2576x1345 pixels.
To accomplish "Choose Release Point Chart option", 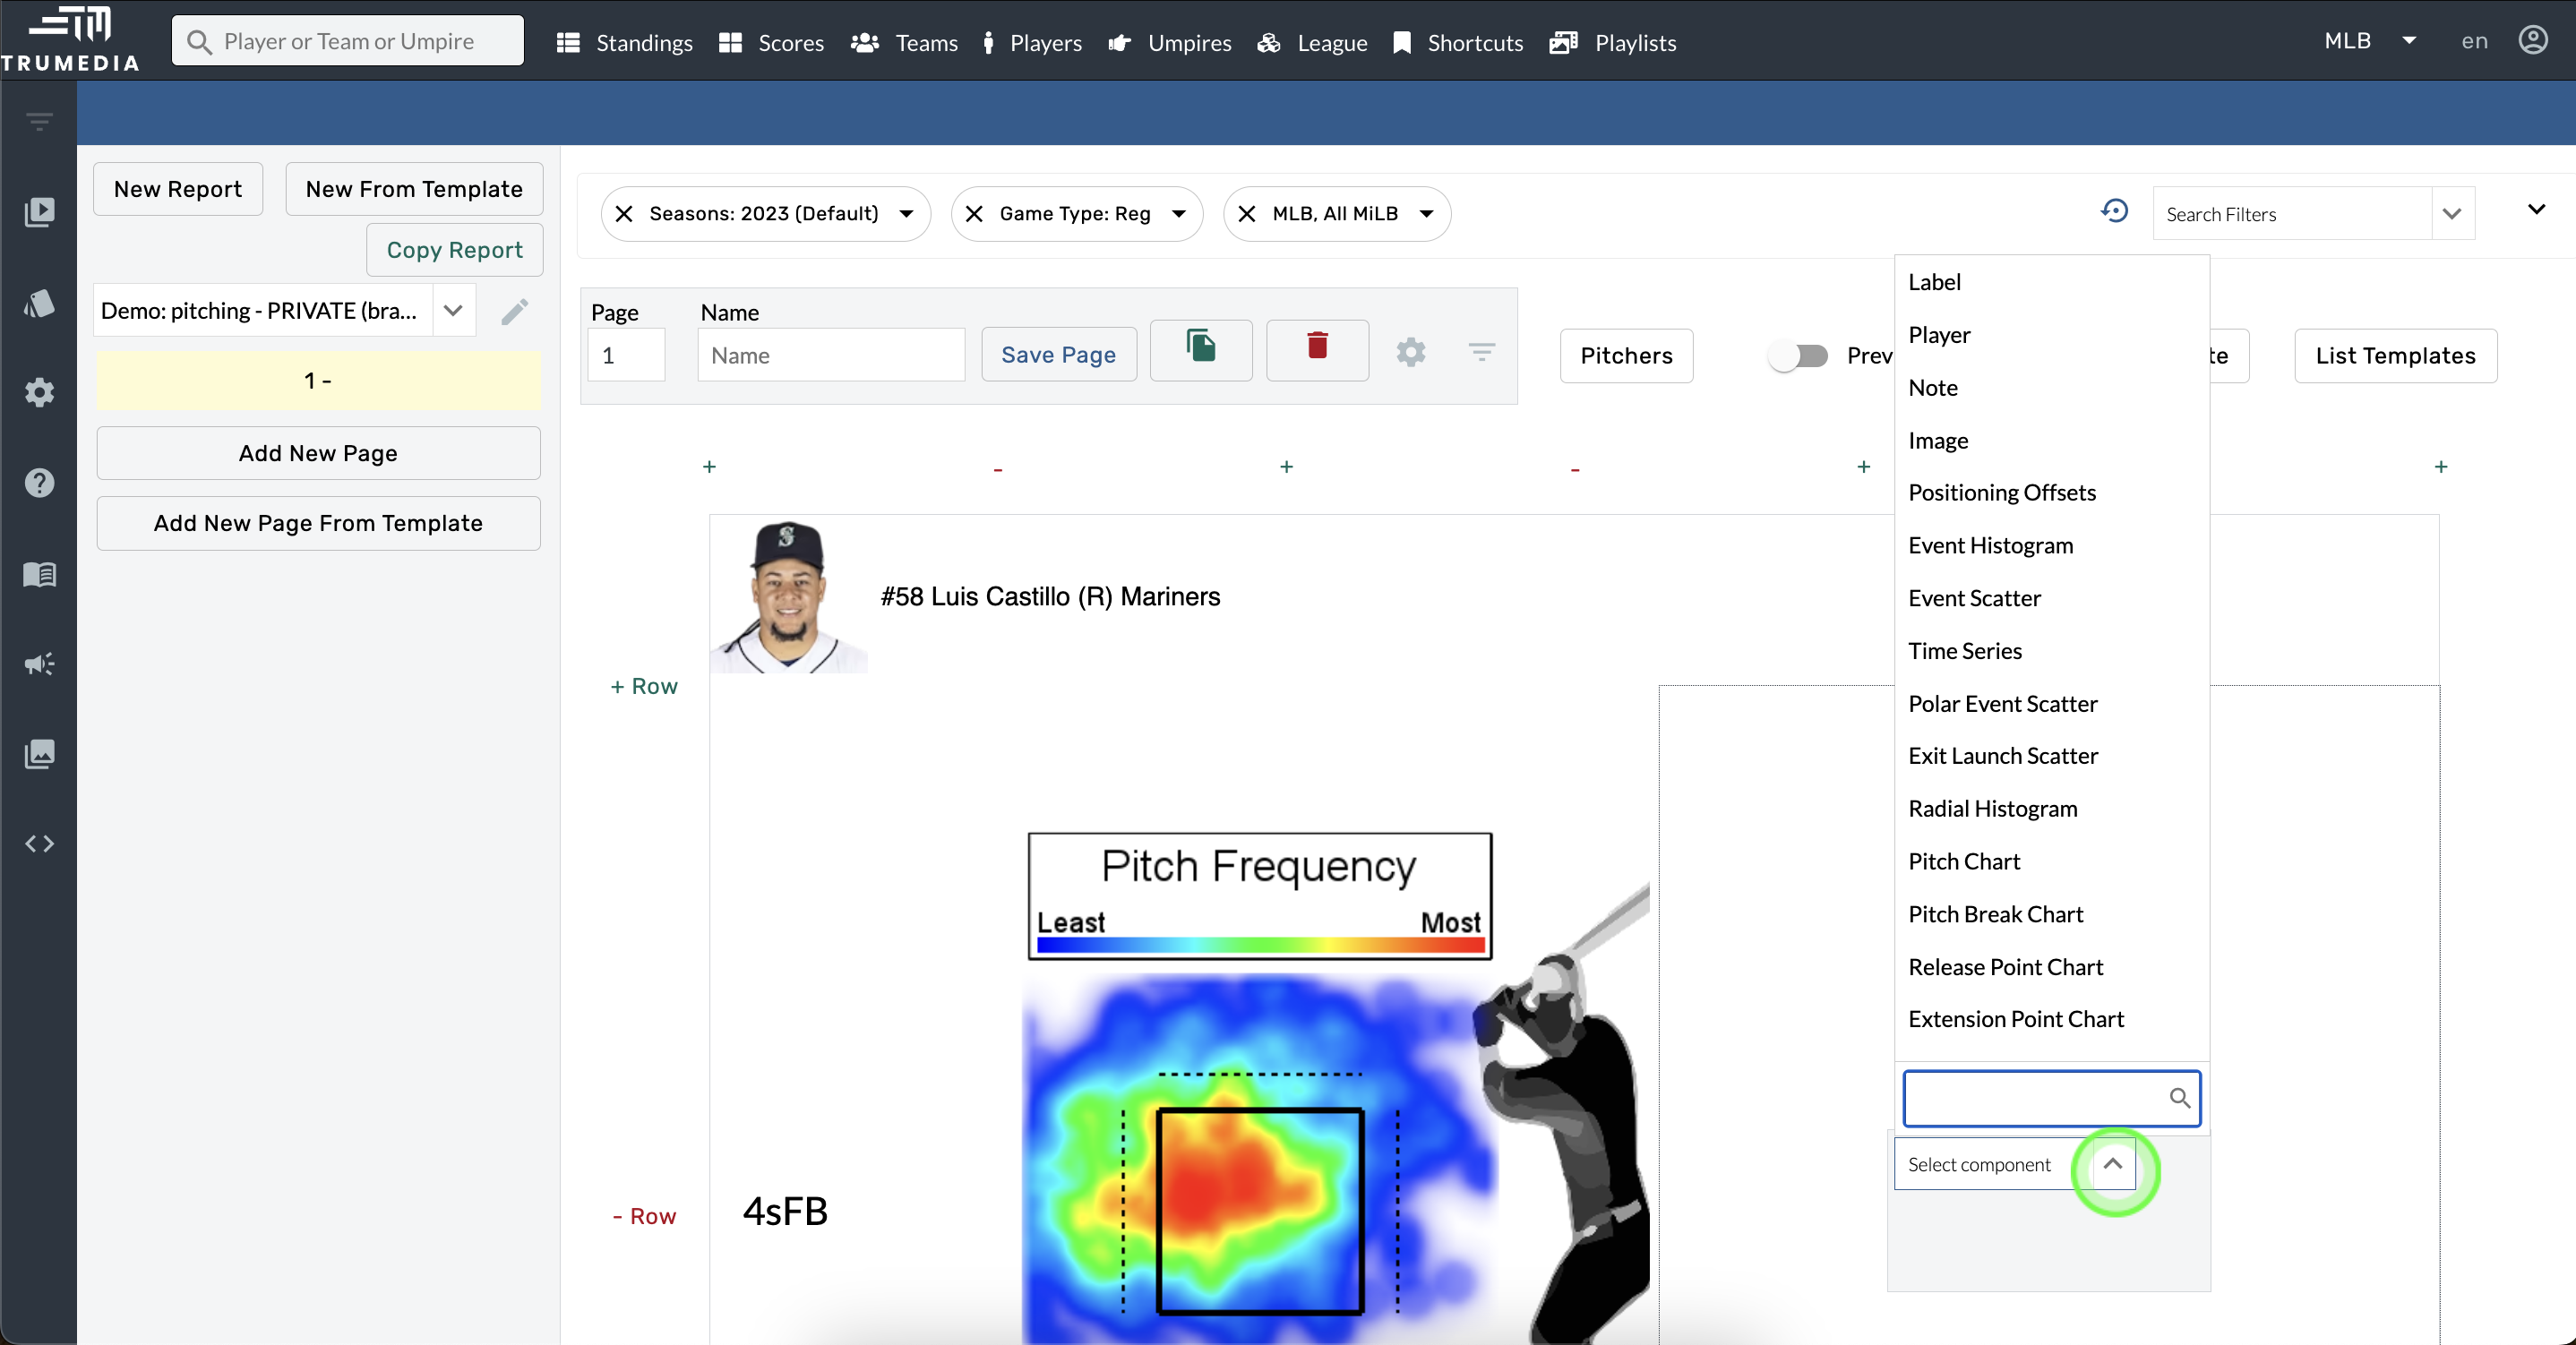I will (x=2005, y=967).
